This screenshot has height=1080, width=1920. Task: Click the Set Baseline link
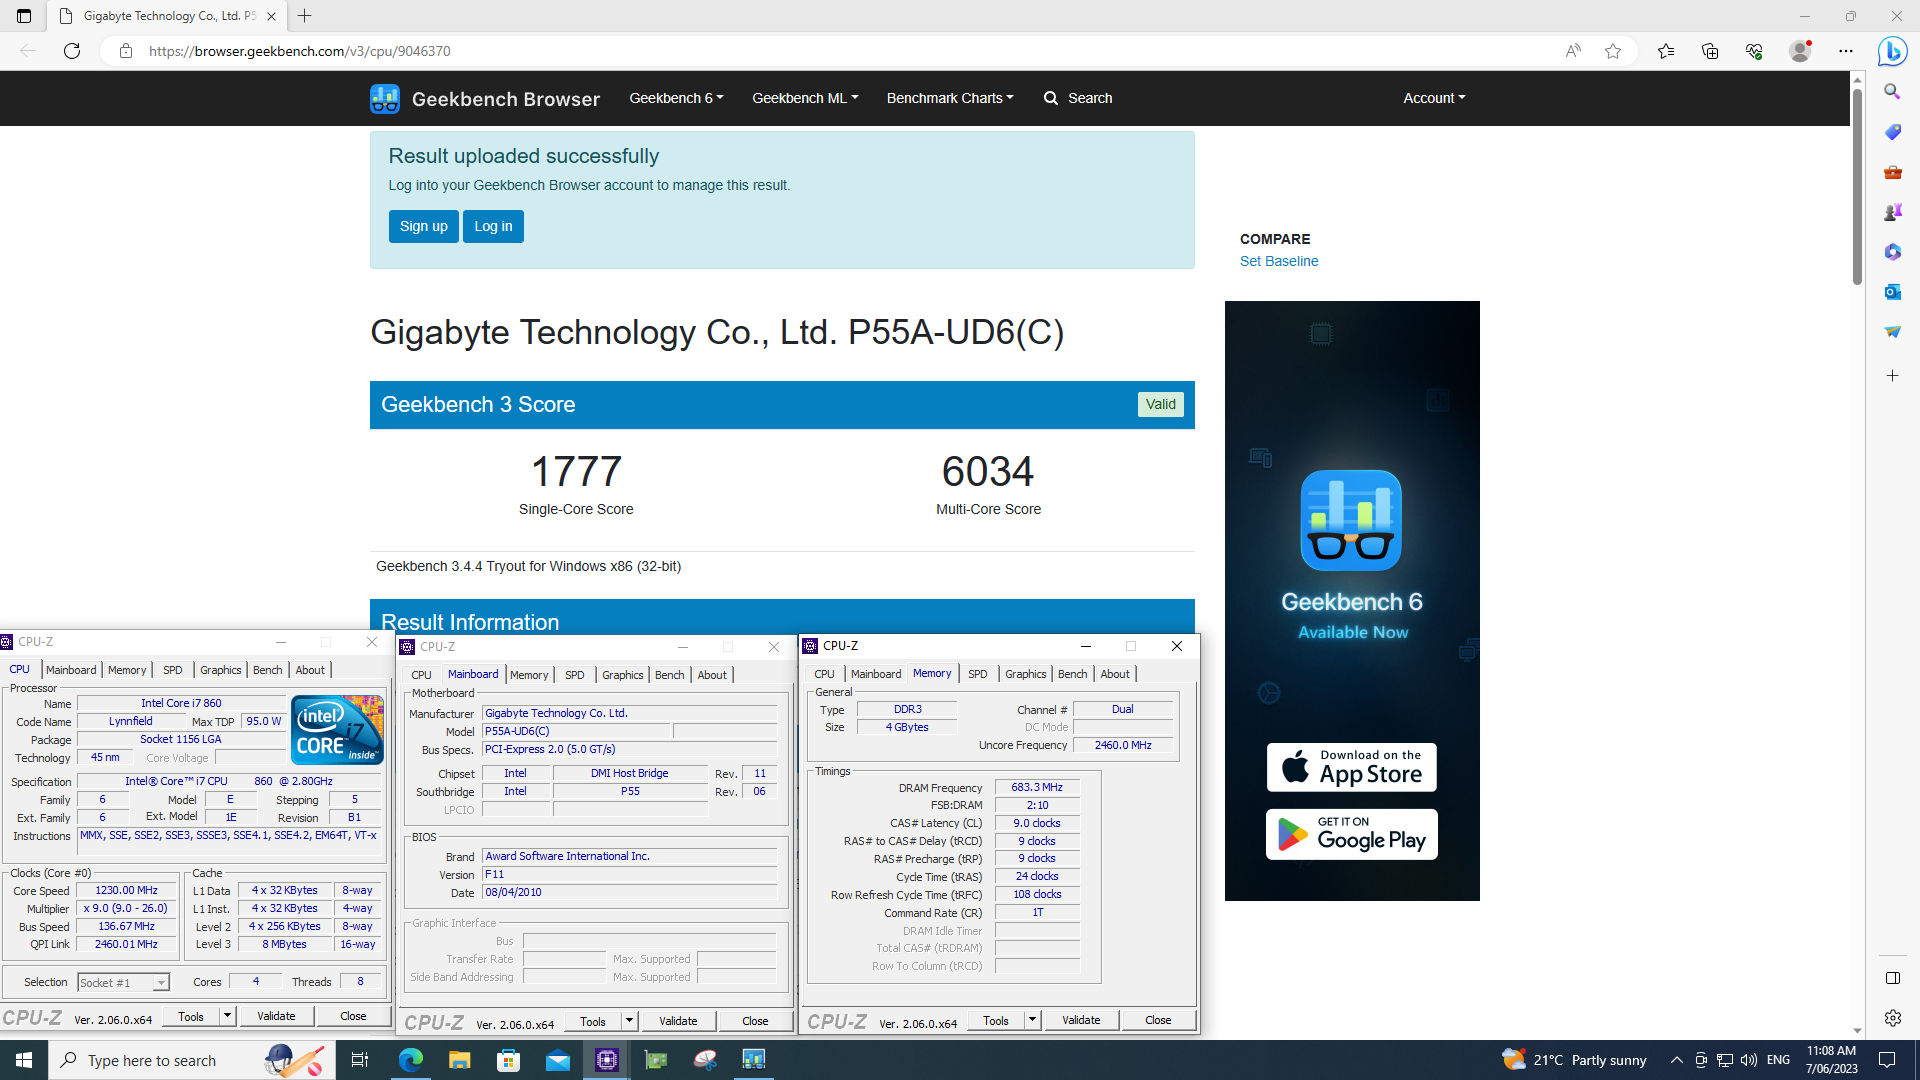pos(1279,261)
